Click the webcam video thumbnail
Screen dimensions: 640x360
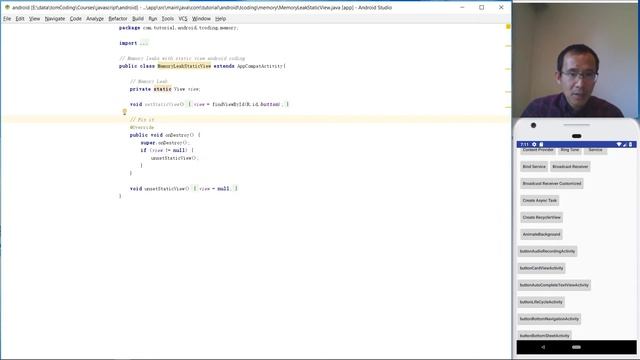coord(576,60)
